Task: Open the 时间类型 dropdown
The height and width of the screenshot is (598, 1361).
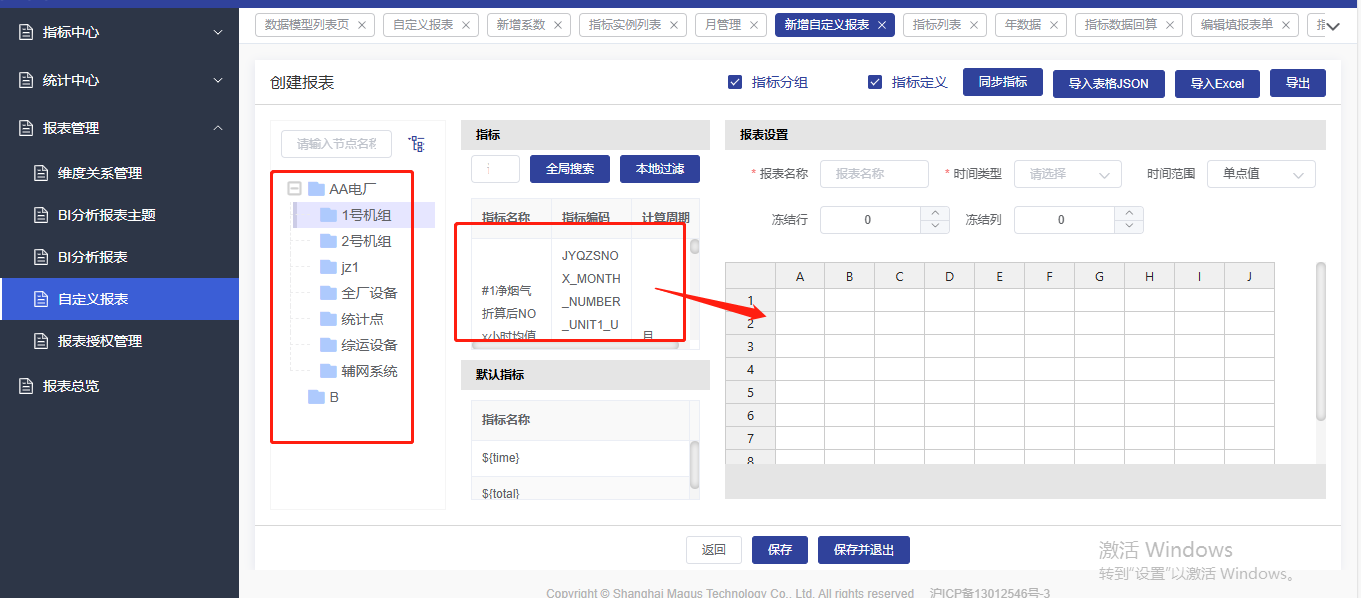Action: point(1067,174)
